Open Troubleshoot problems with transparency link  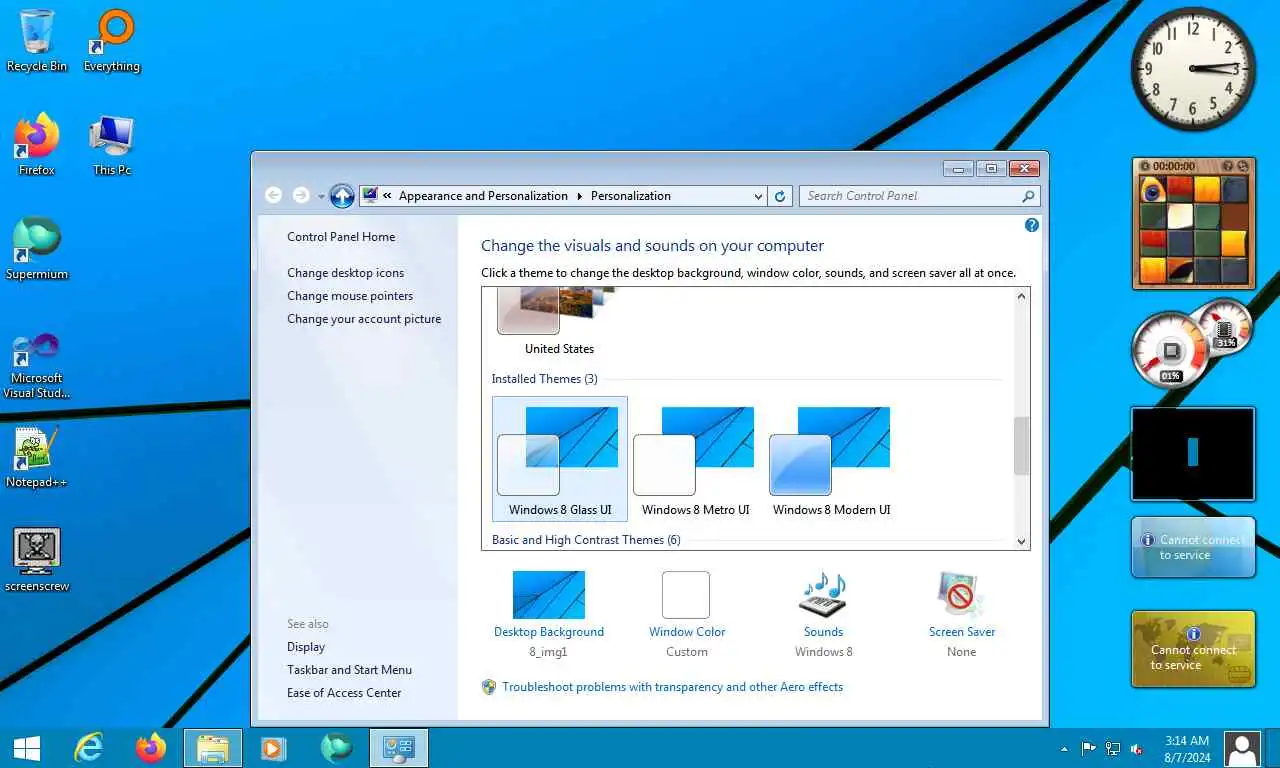point(672,687)
